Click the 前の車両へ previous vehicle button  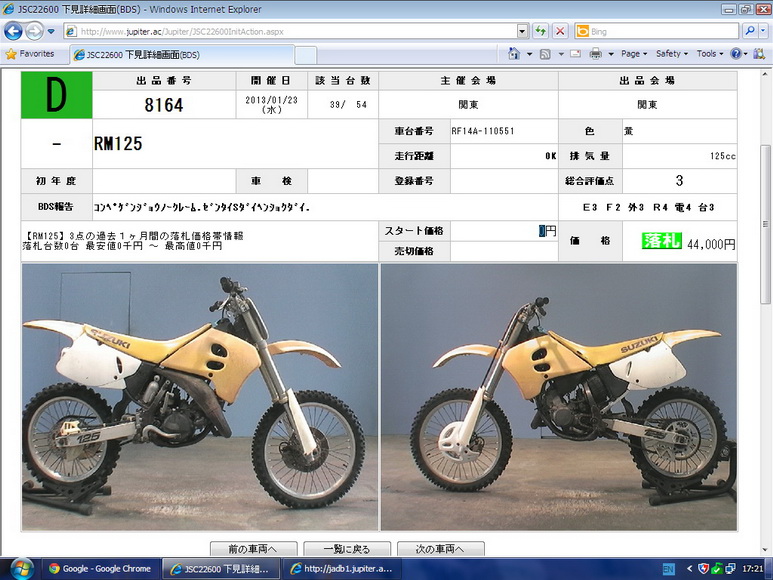click(x=253, y=548)
